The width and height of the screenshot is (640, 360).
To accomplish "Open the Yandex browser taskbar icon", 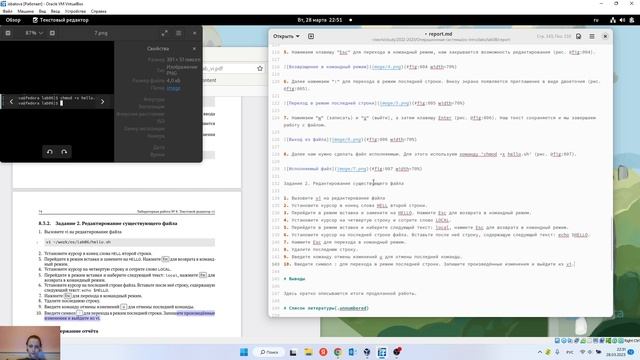I will [x=323, y=352].
